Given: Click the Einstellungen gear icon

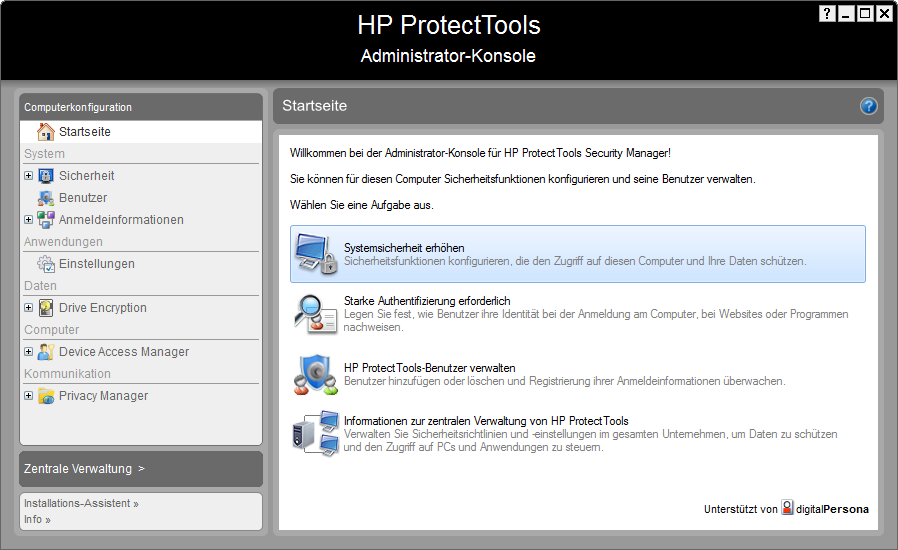Looking at the screenshot, I should [46, 264].
